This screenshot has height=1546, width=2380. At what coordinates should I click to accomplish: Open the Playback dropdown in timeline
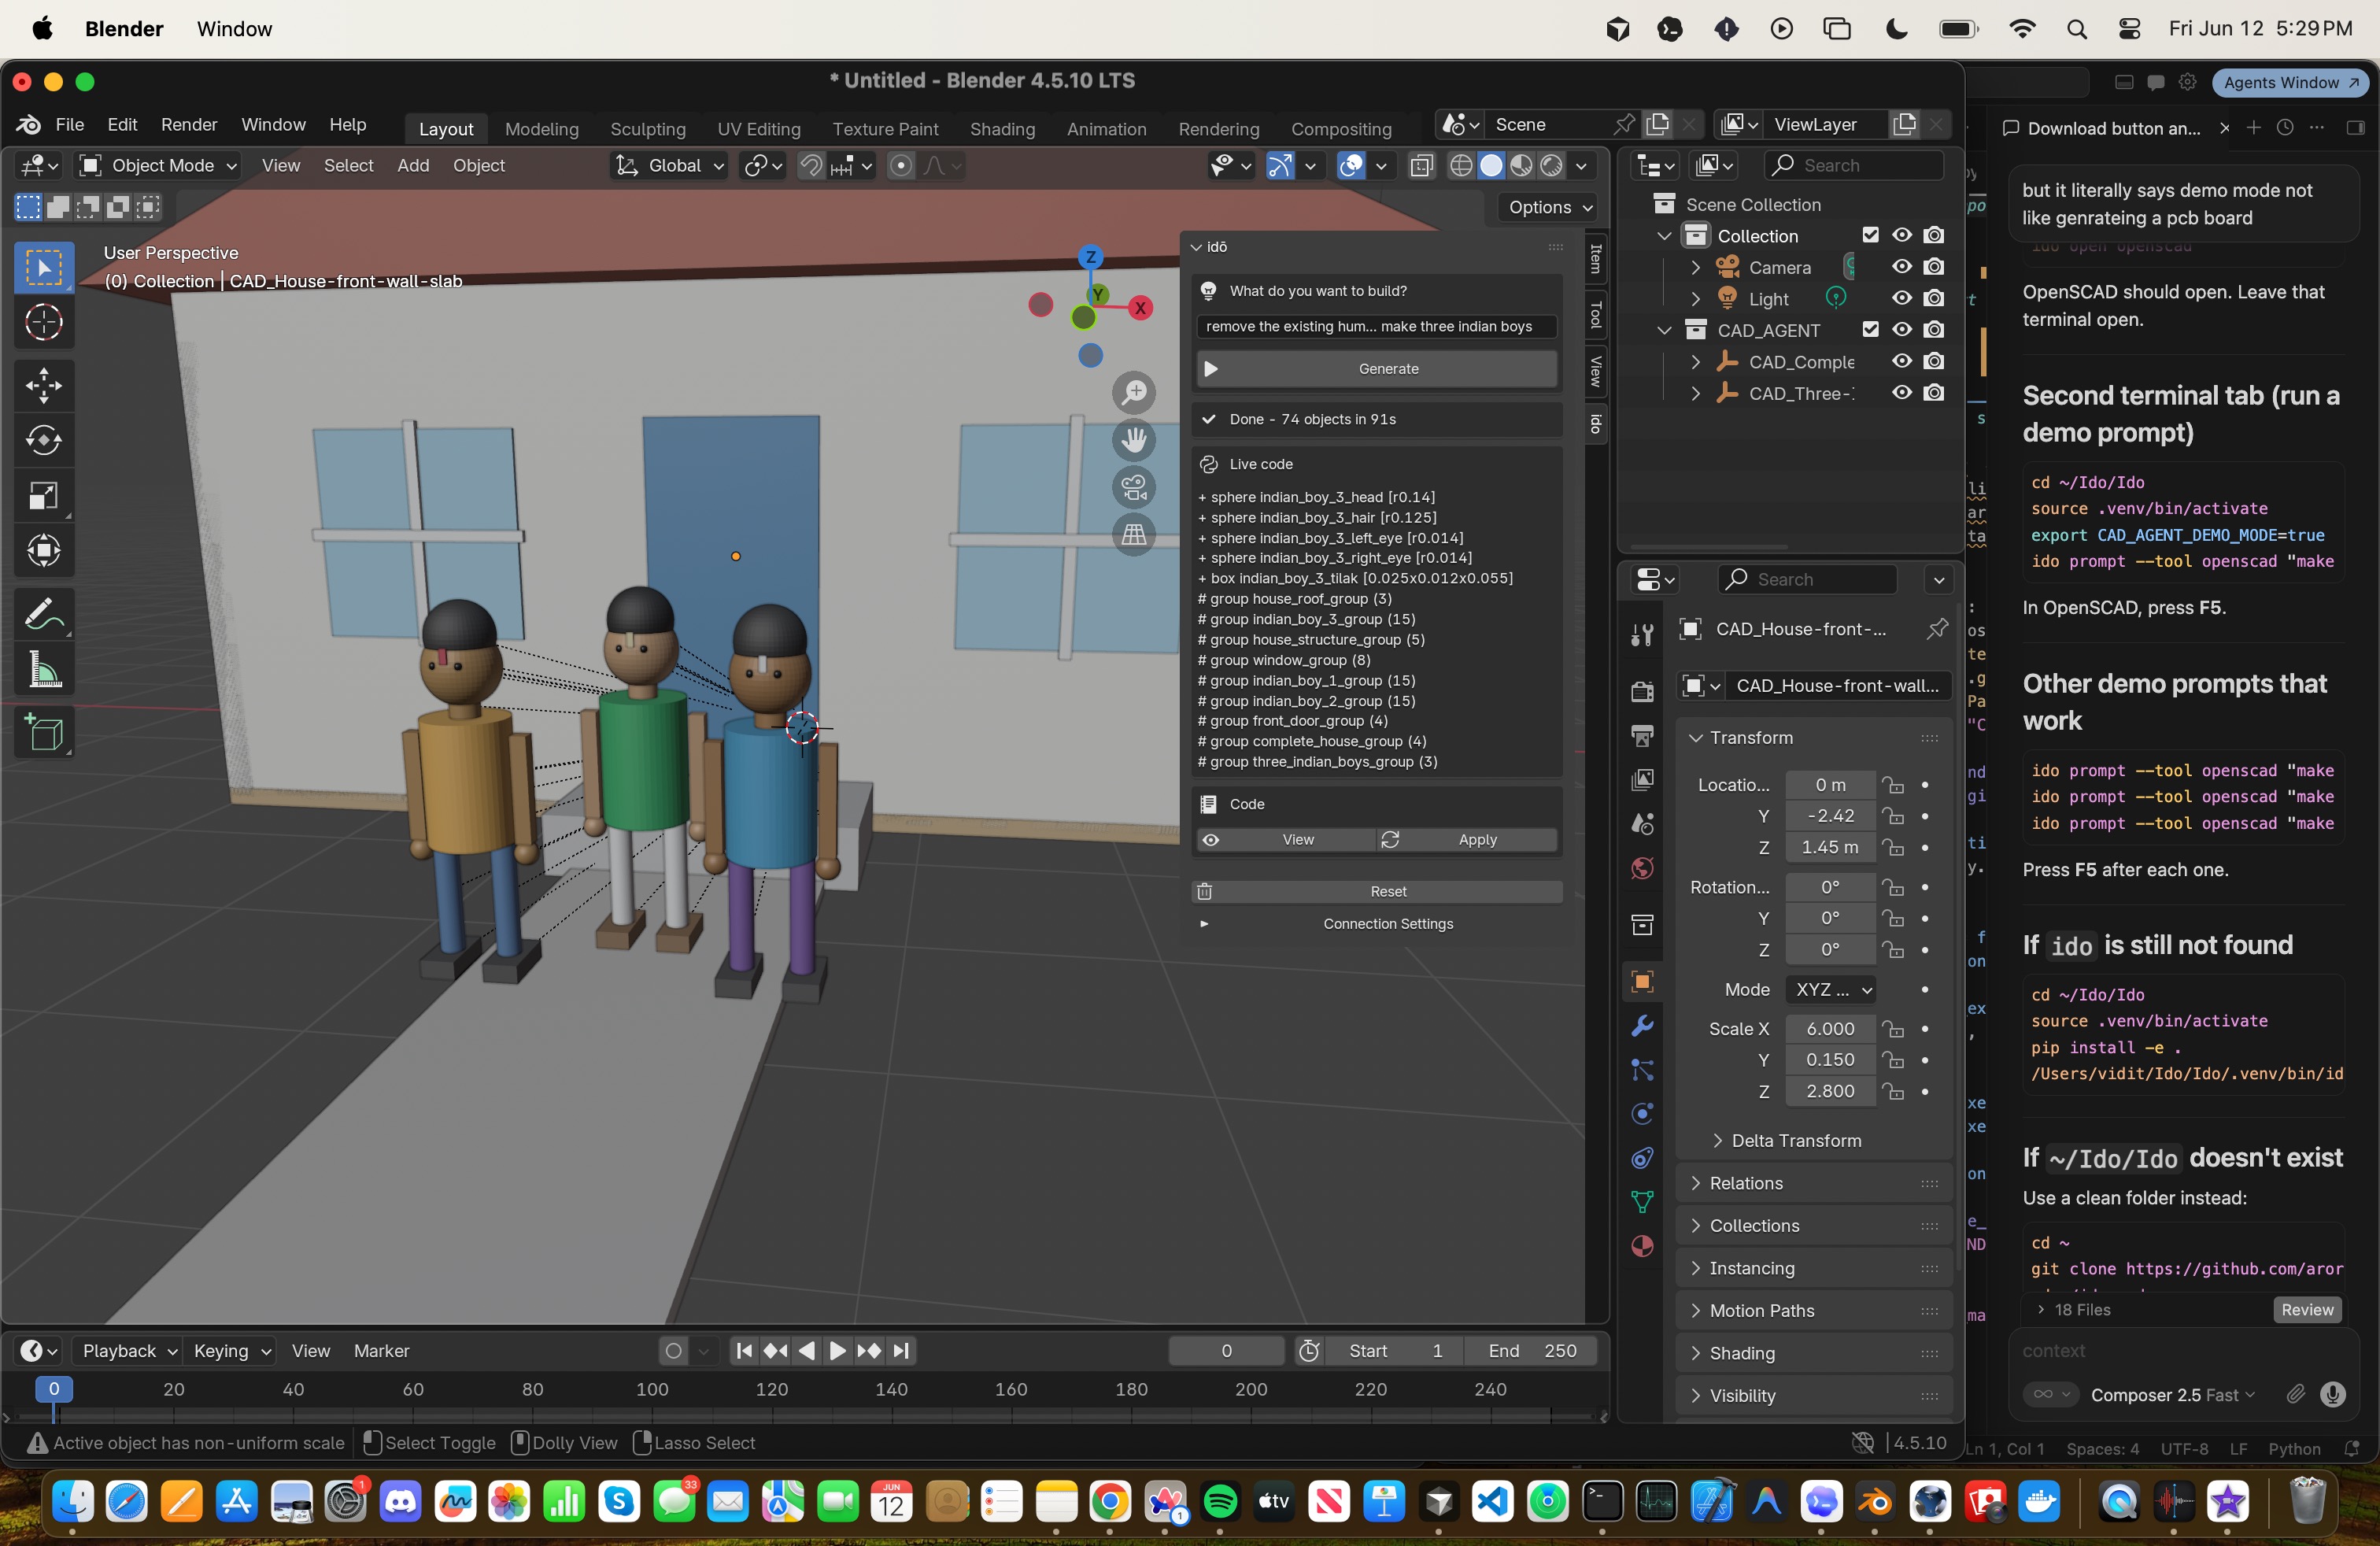point(129,1351)
